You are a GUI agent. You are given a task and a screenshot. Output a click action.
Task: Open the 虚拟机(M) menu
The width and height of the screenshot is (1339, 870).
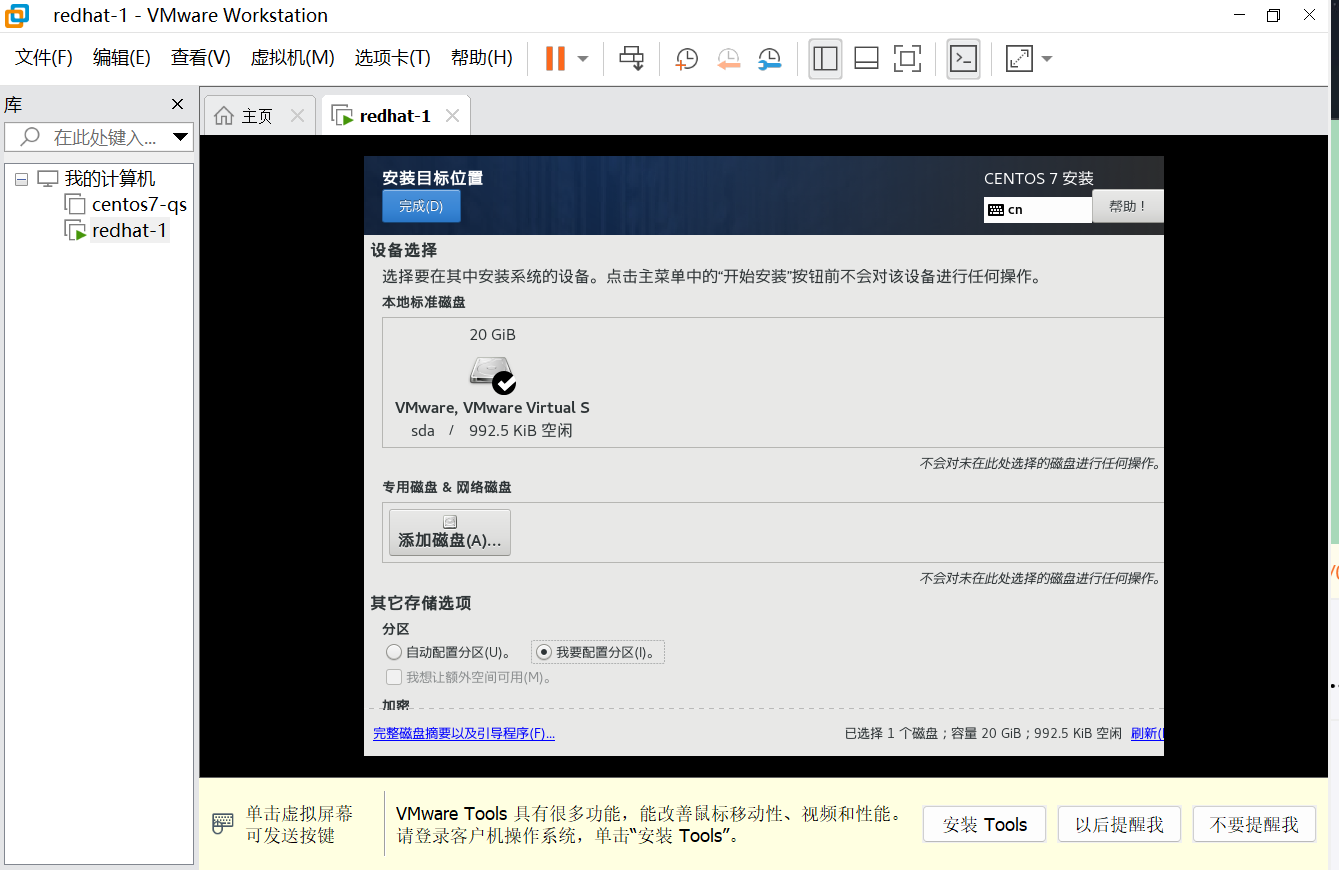pos(292,58)
